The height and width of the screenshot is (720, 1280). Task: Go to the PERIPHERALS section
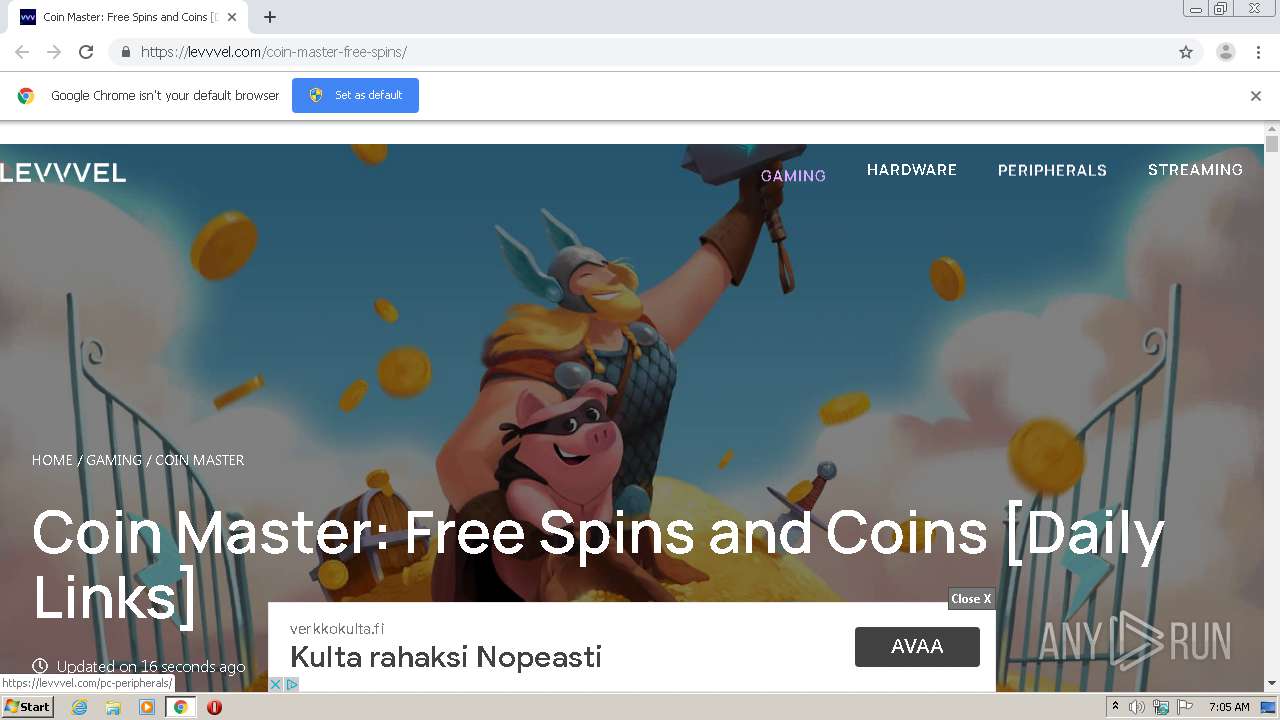click(1052, 170)
